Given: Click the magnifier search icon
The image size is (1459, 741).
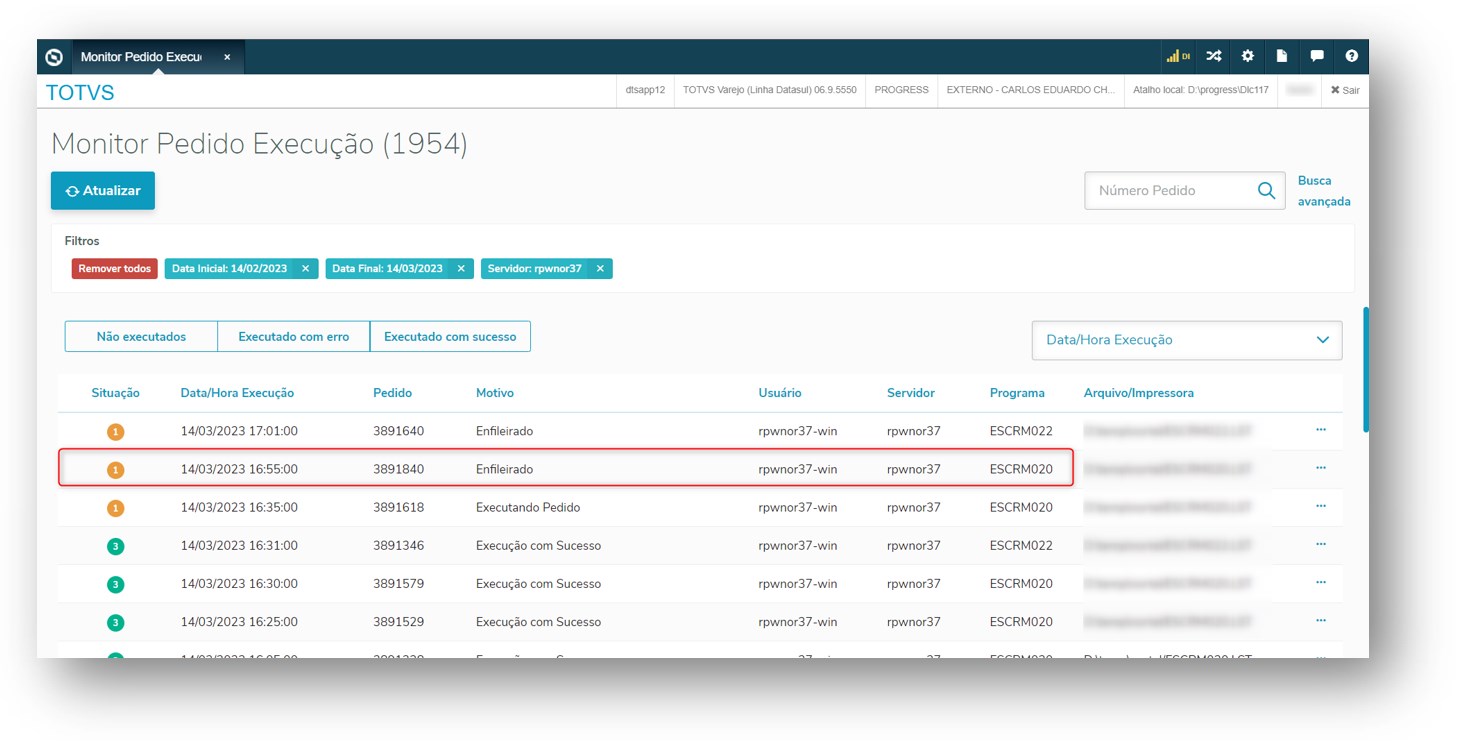Looking at the screenshot, I should click(x=1266, y=190).
